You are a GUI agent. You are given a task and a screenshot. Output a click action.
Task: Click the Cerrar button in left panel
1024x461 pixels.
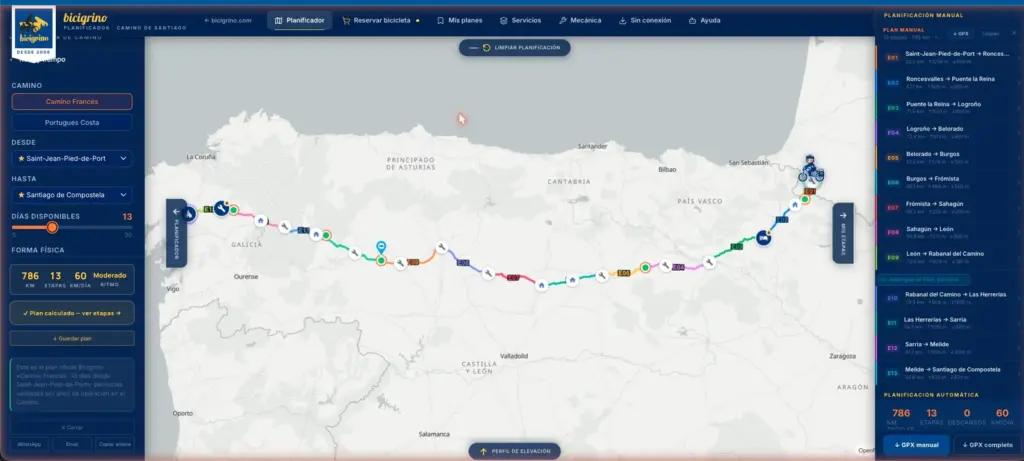(x=72, y=427)
